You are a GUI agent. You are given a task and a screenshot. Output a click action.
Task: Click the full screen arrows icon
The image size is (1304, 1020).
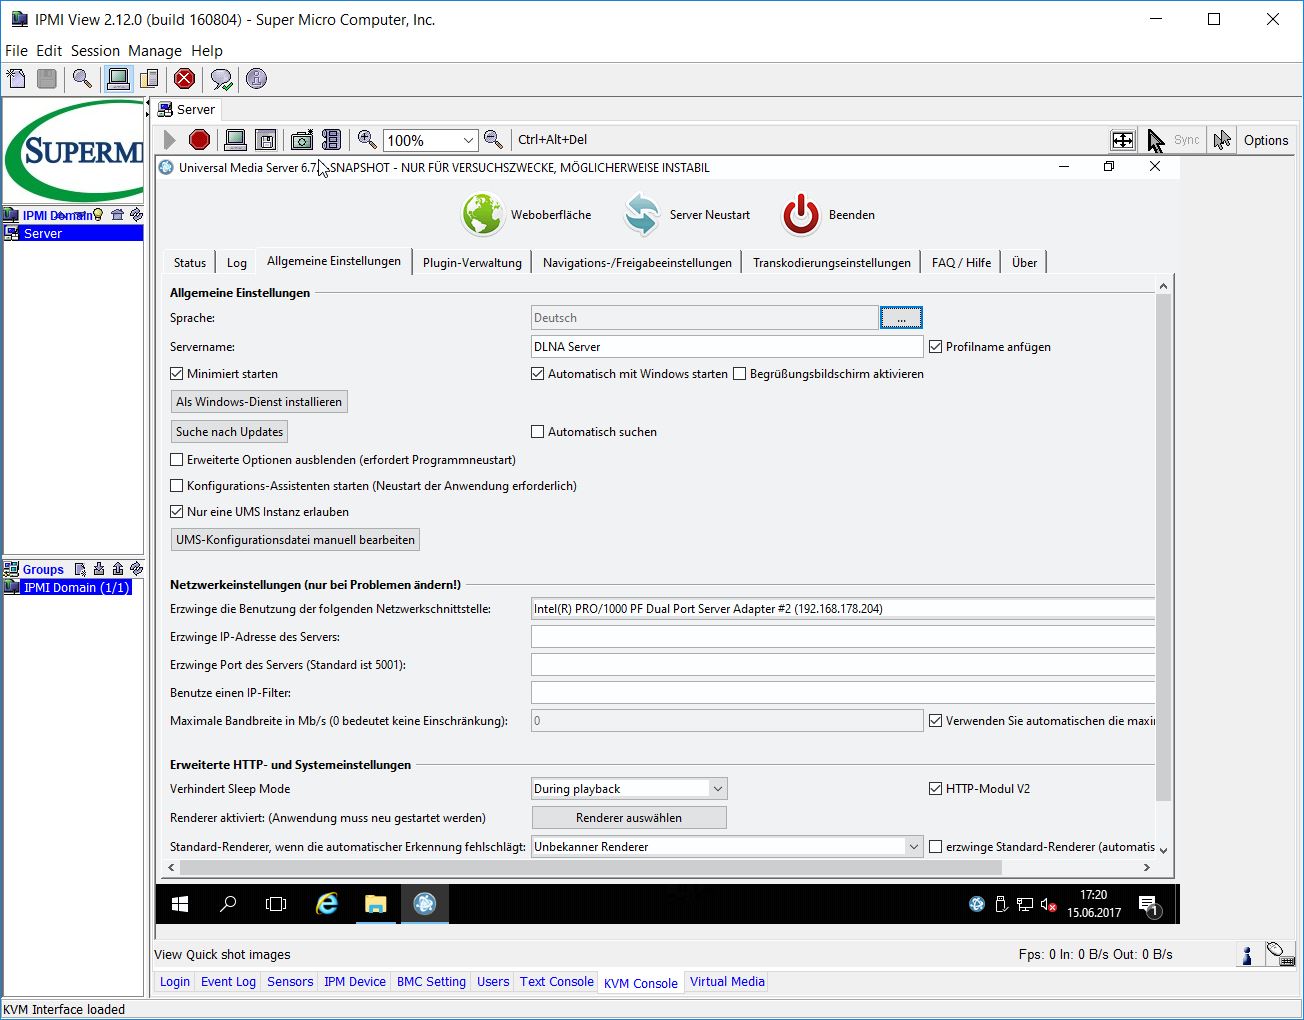click(x=1123, y=140)
